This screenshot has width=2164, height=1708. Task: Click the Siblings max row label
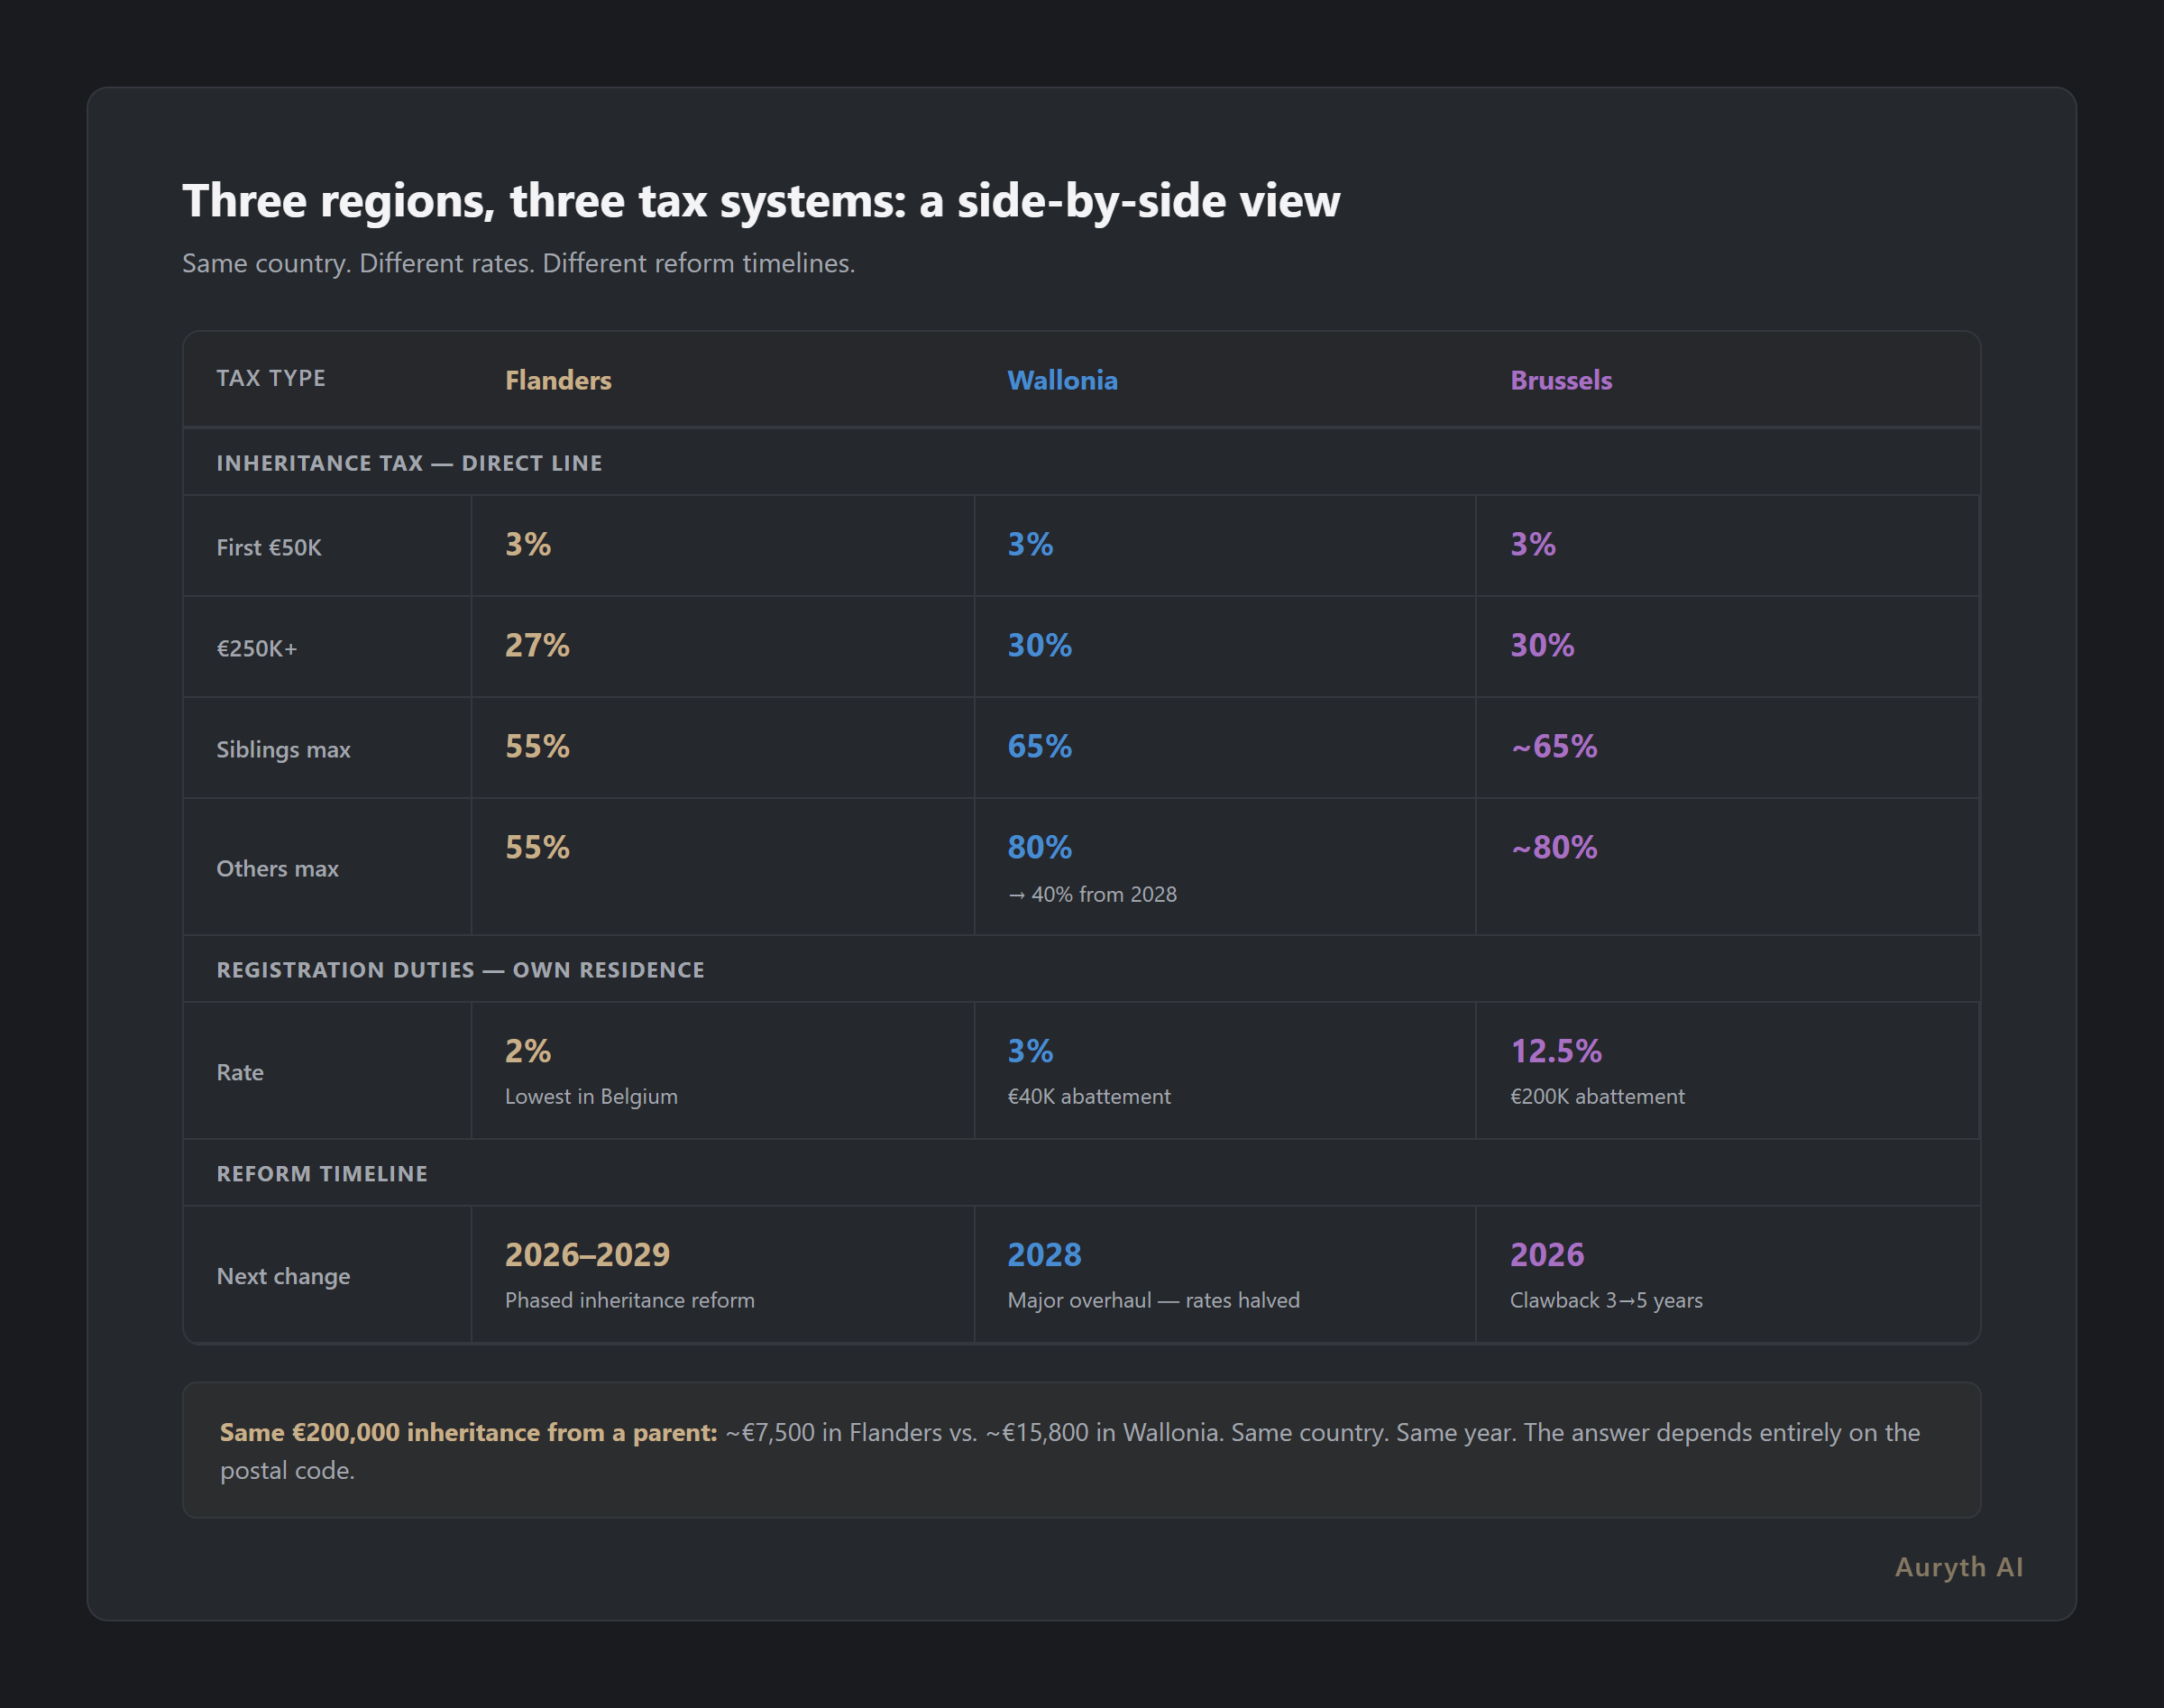[x=283, y=748]
